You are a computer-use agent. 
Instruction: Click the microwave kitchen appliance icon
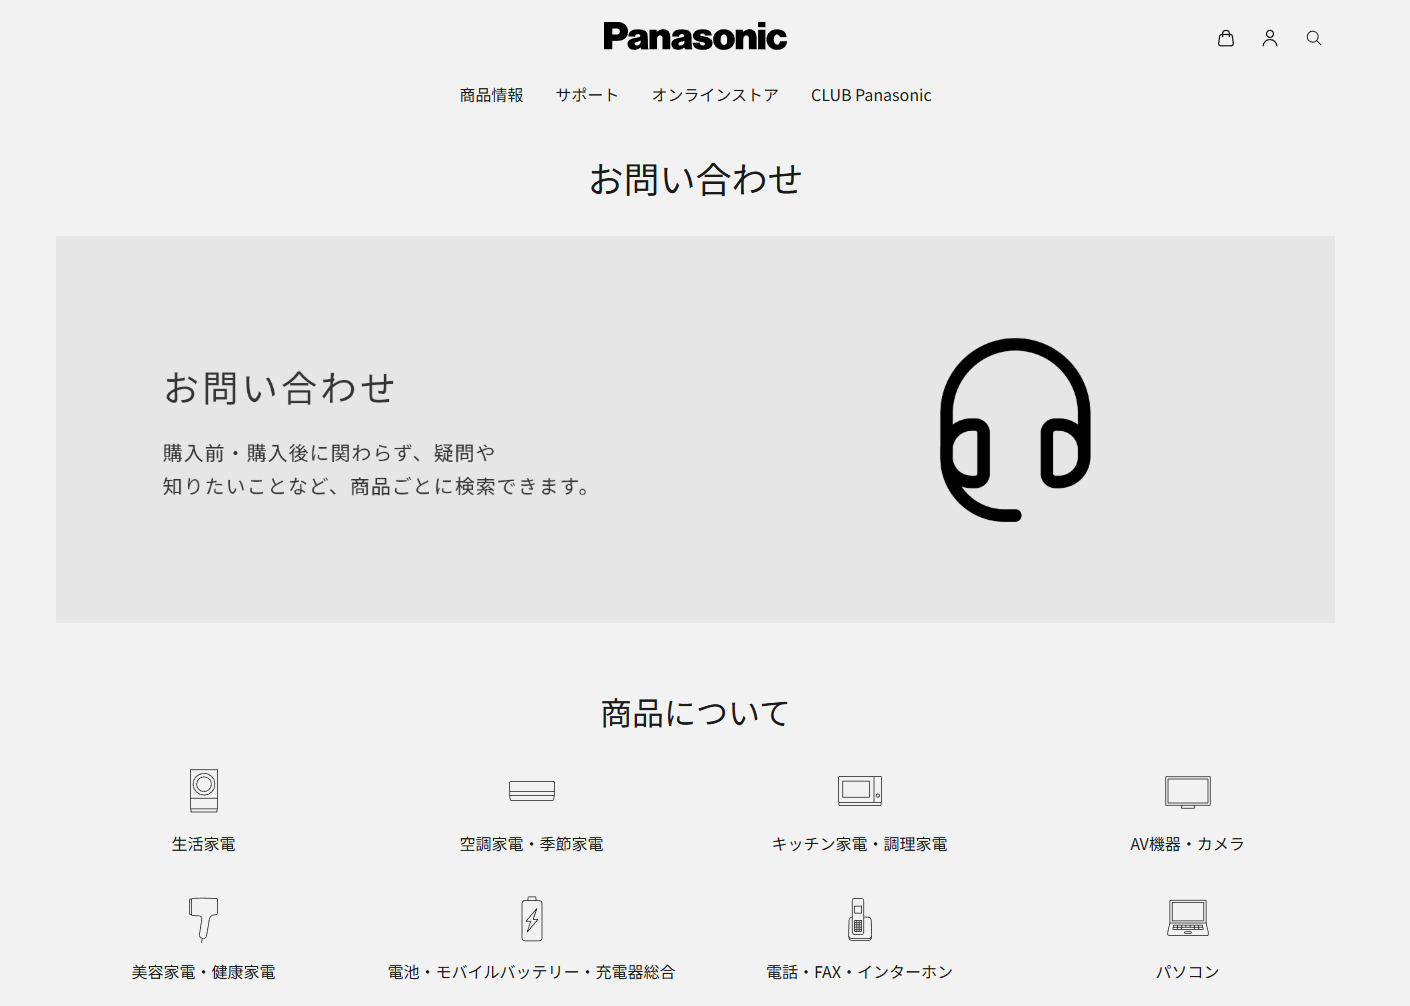(860, 790)
